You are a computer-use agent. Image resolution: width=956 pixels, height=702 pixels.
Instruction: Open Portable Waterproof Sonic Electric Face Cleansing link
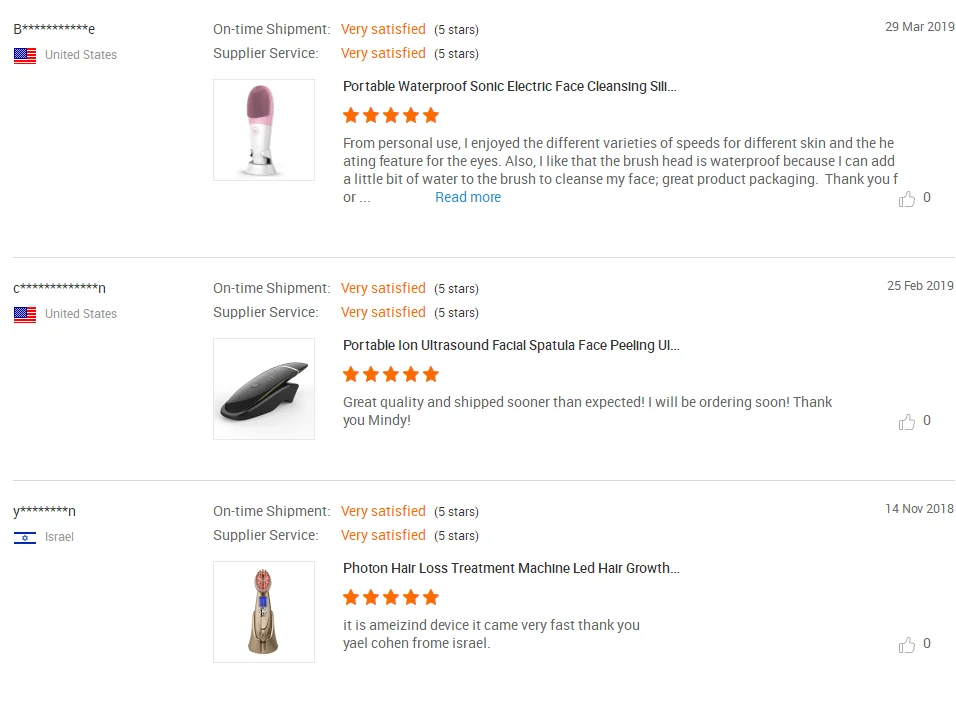(509, 87)
